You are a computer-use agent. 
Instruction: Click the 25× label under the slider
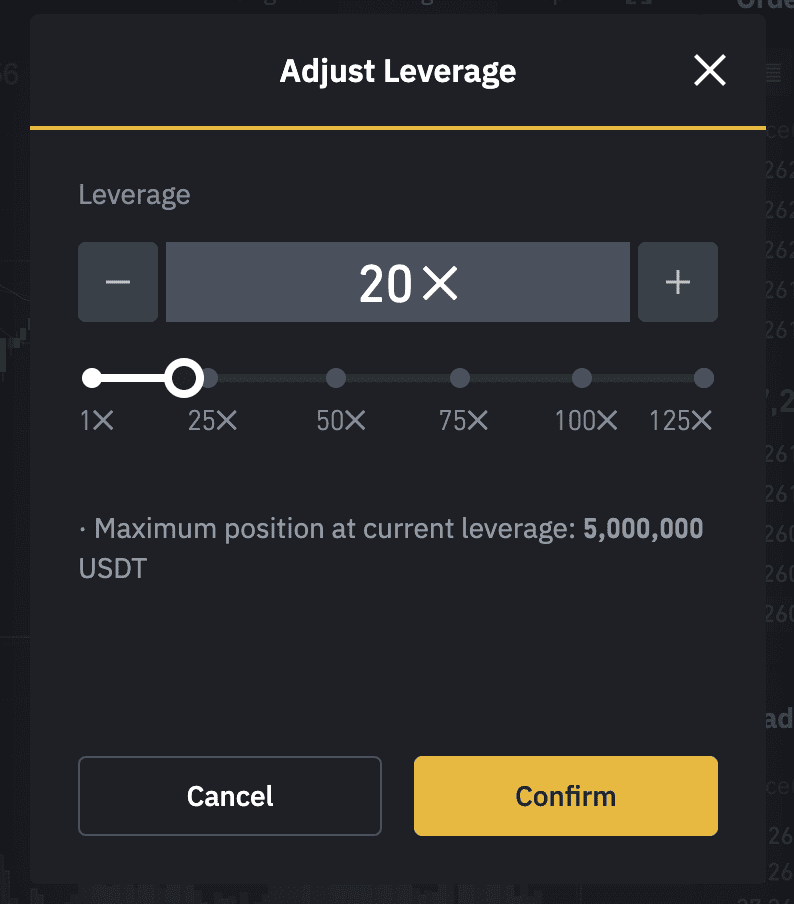tap(213, 421)
